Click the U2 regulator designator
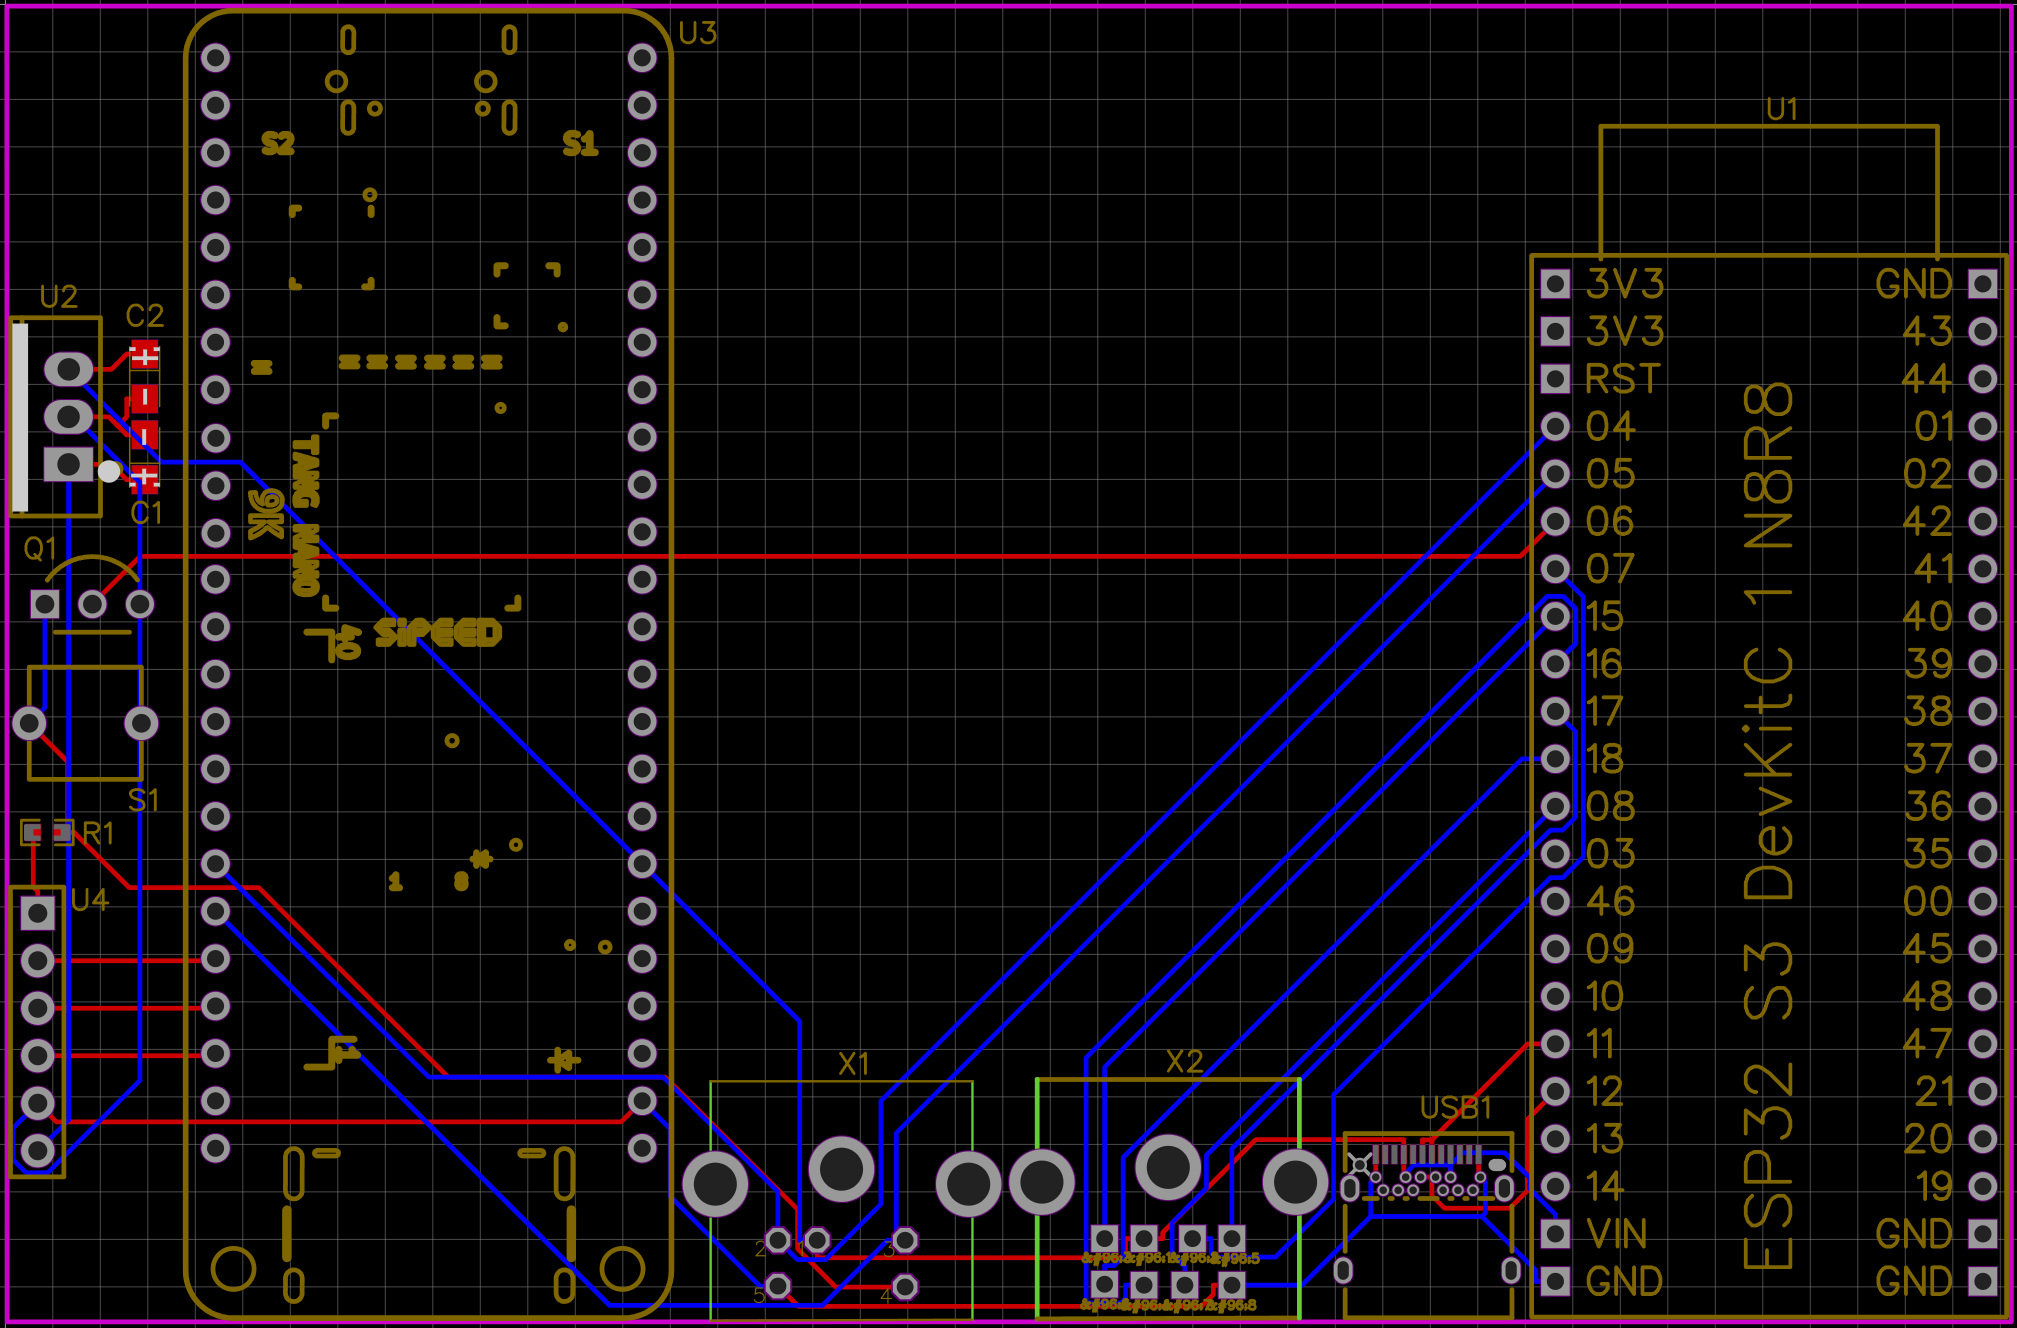 click(58, 297)
